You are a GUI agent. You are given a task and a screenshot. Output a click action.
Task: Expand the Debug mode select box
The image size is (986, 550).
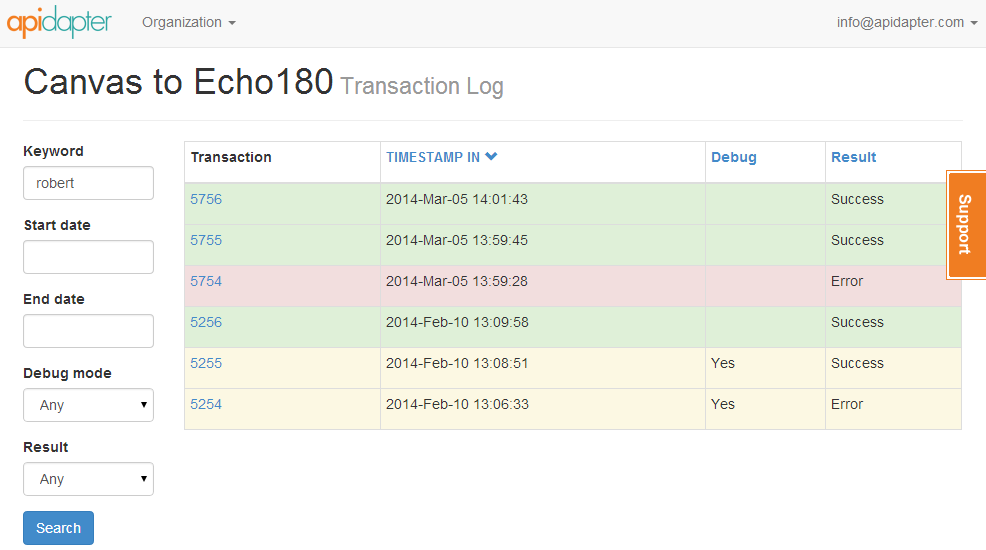(89, 405)
